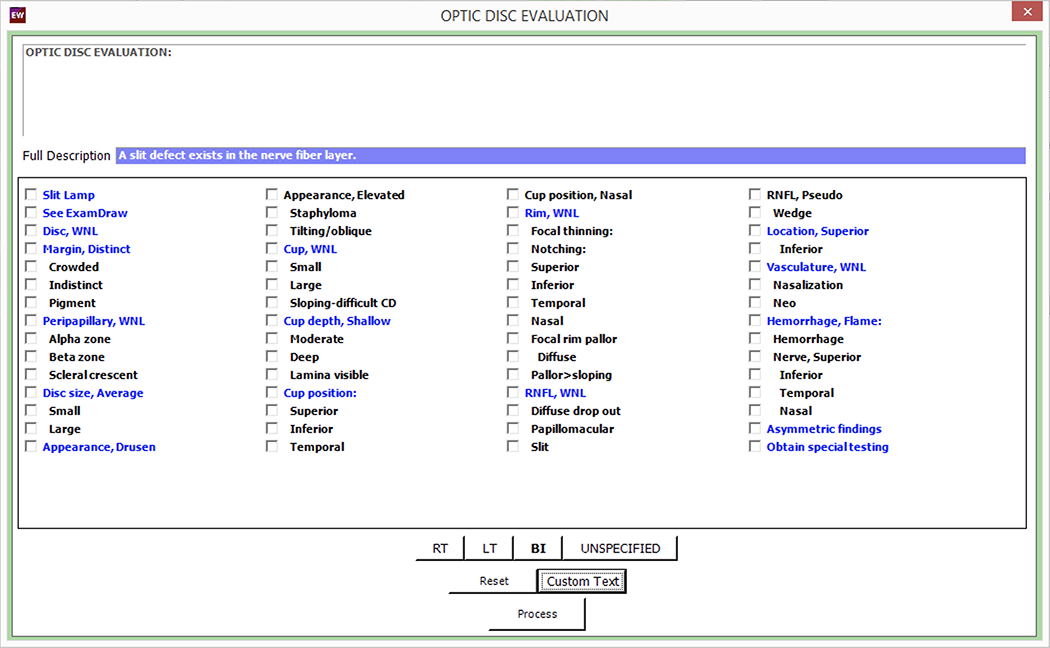1050x648 pixels.
Task: Close the Optic Disc Evaluation window
Action: tap(1025, 14)
